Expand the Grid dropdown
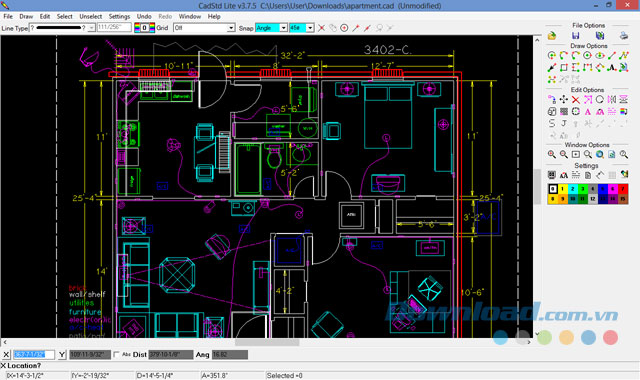Image resolution: width=640 pixels, height=380 pixels. coord(231,28)
